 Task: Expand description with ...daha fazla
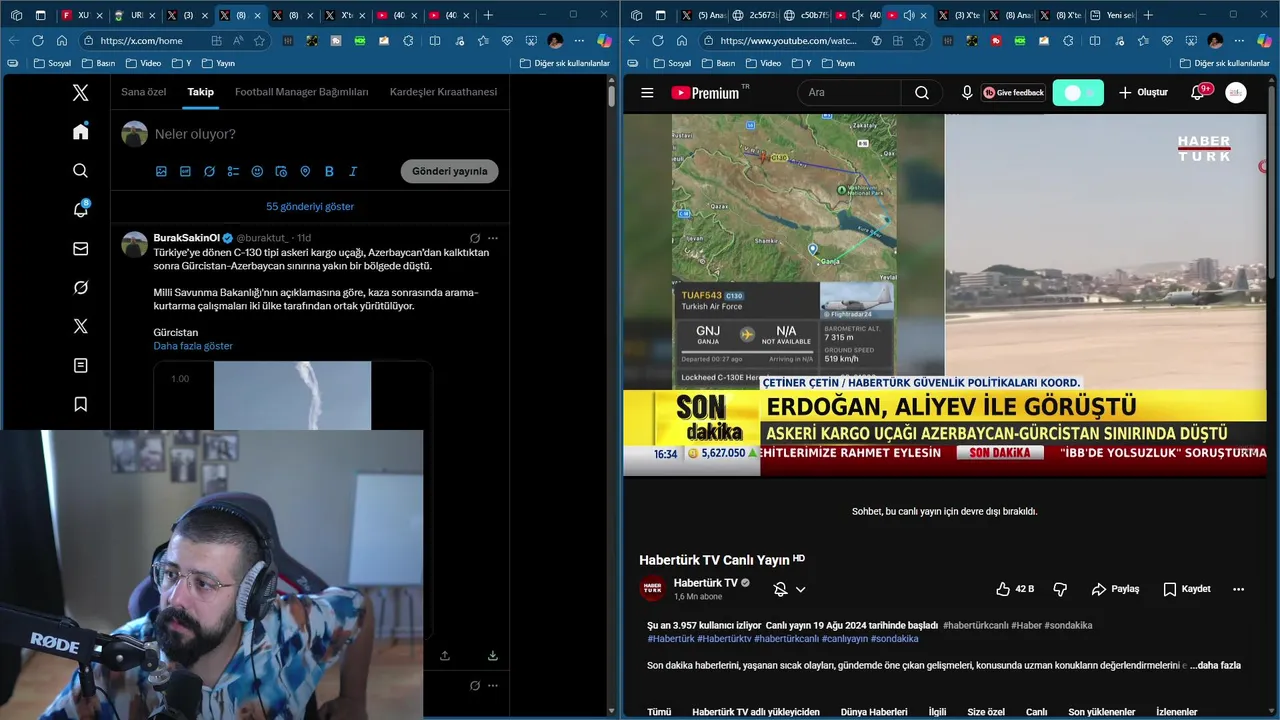(x=1215, y=665)
